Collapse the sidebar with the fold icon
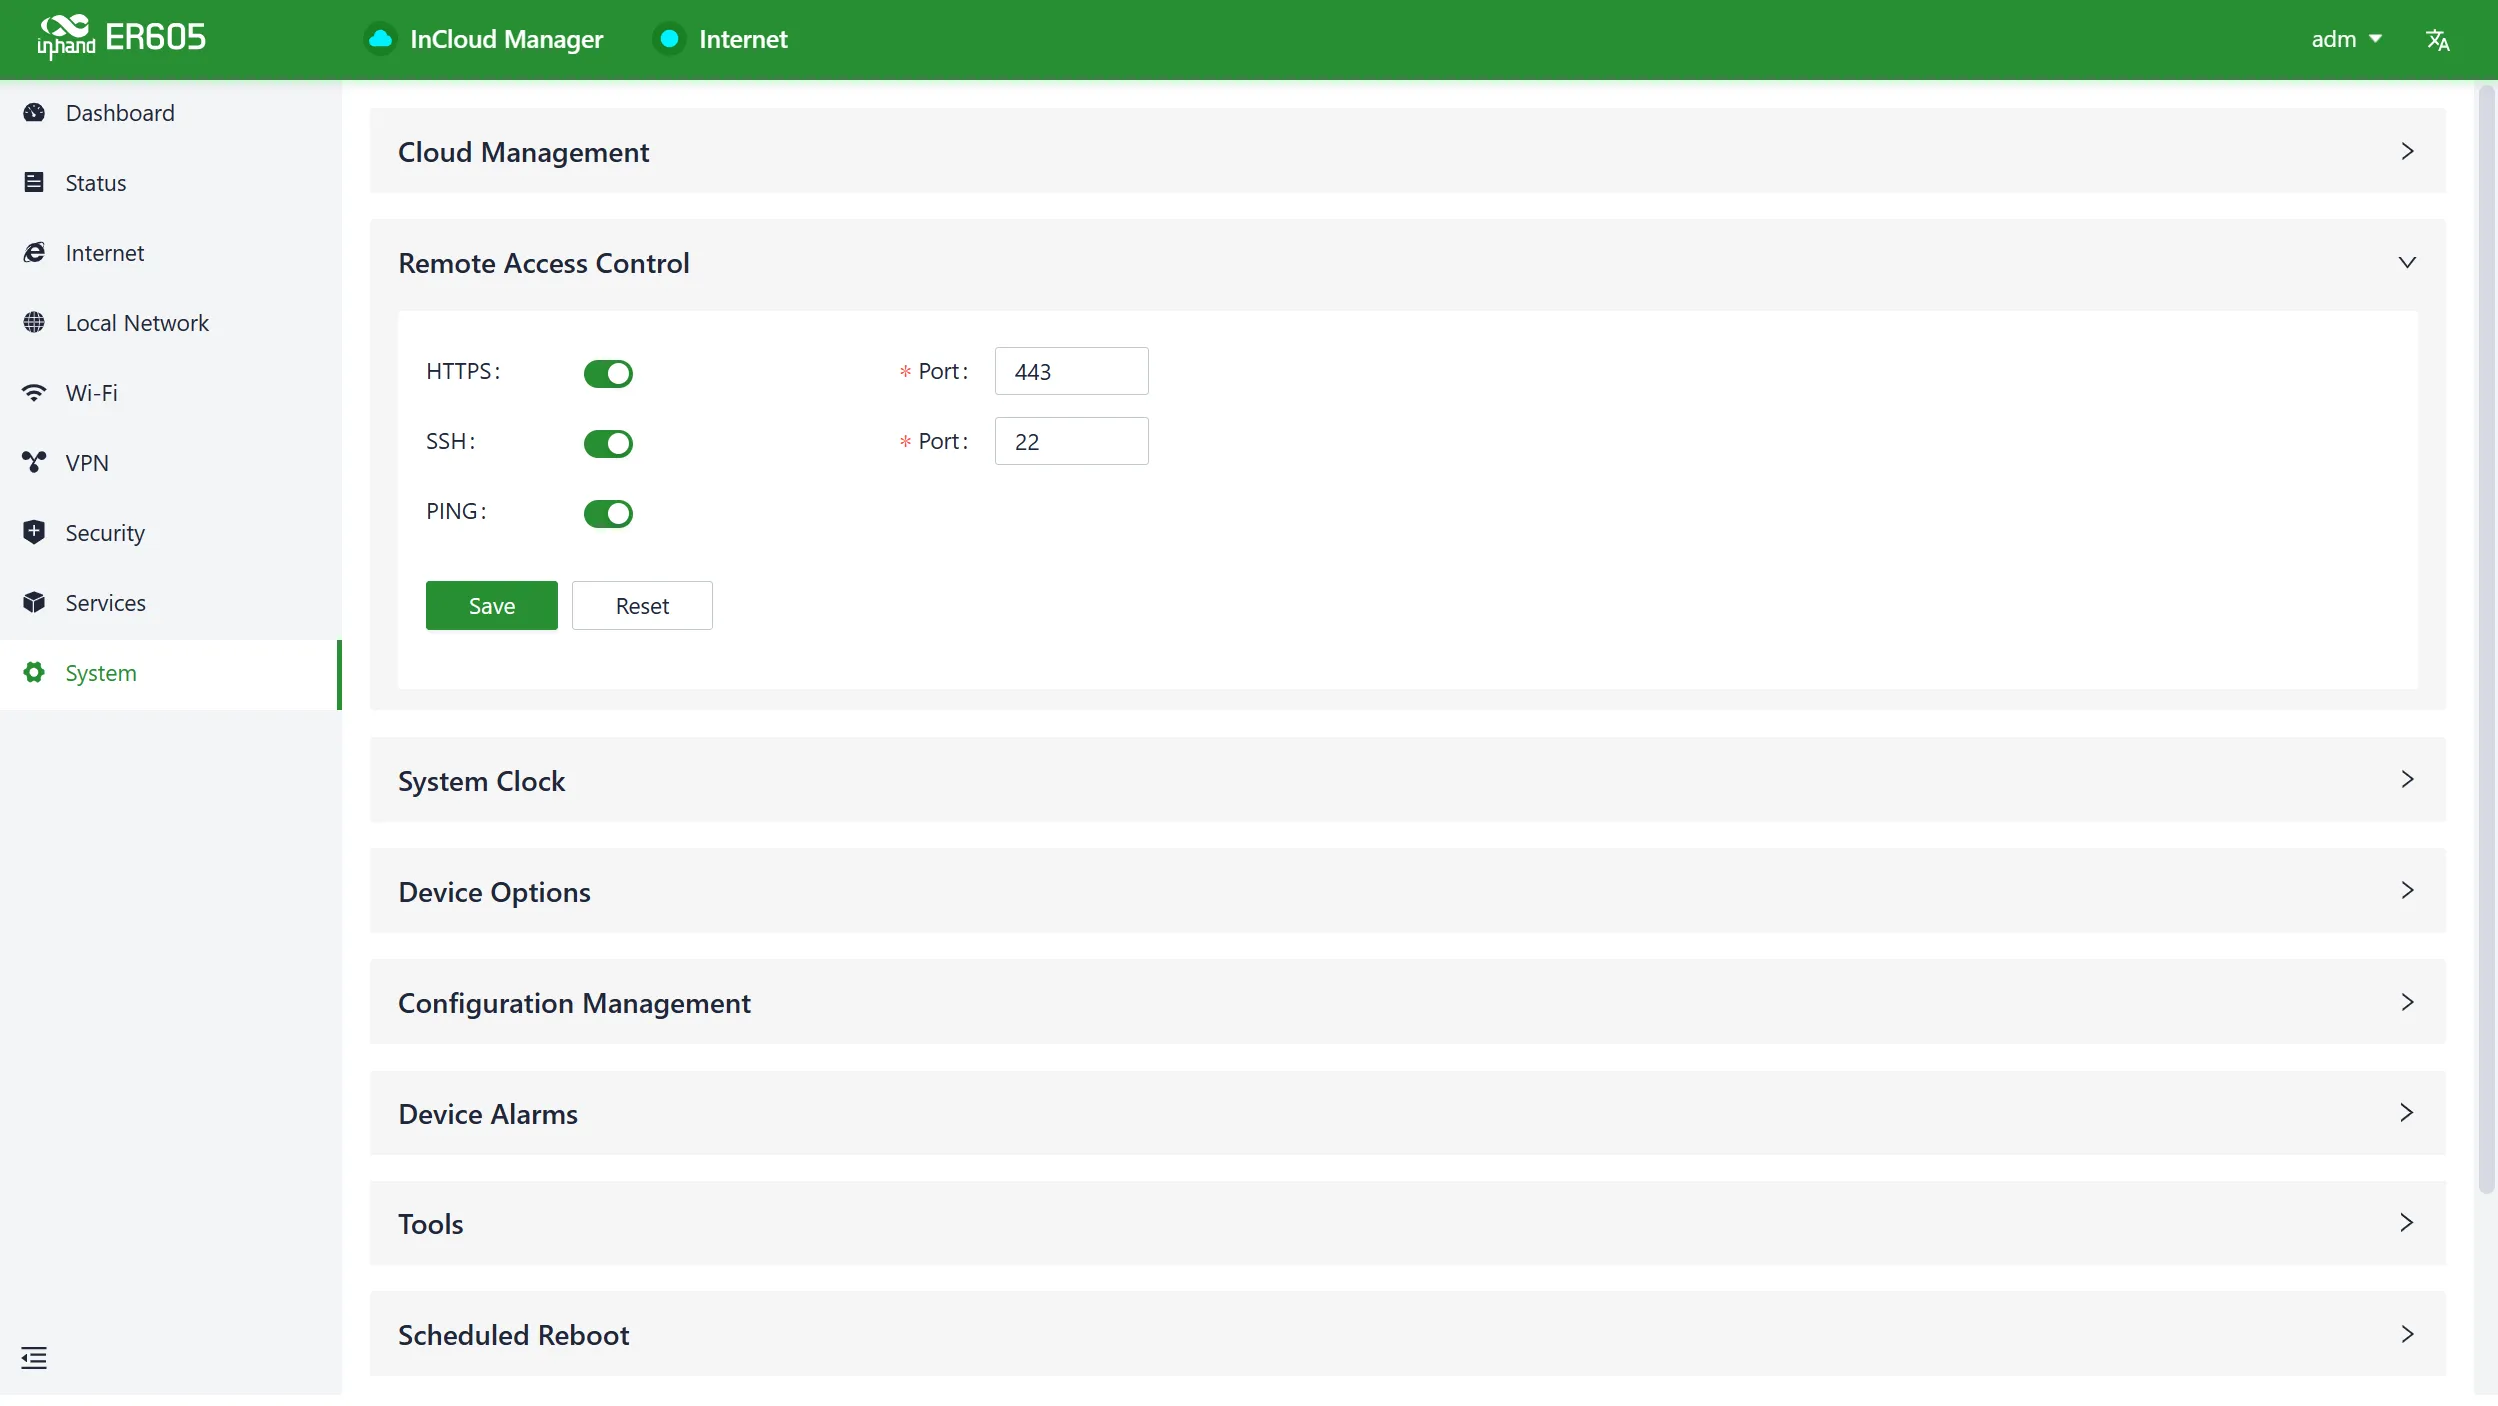 tap(34, 1358)
